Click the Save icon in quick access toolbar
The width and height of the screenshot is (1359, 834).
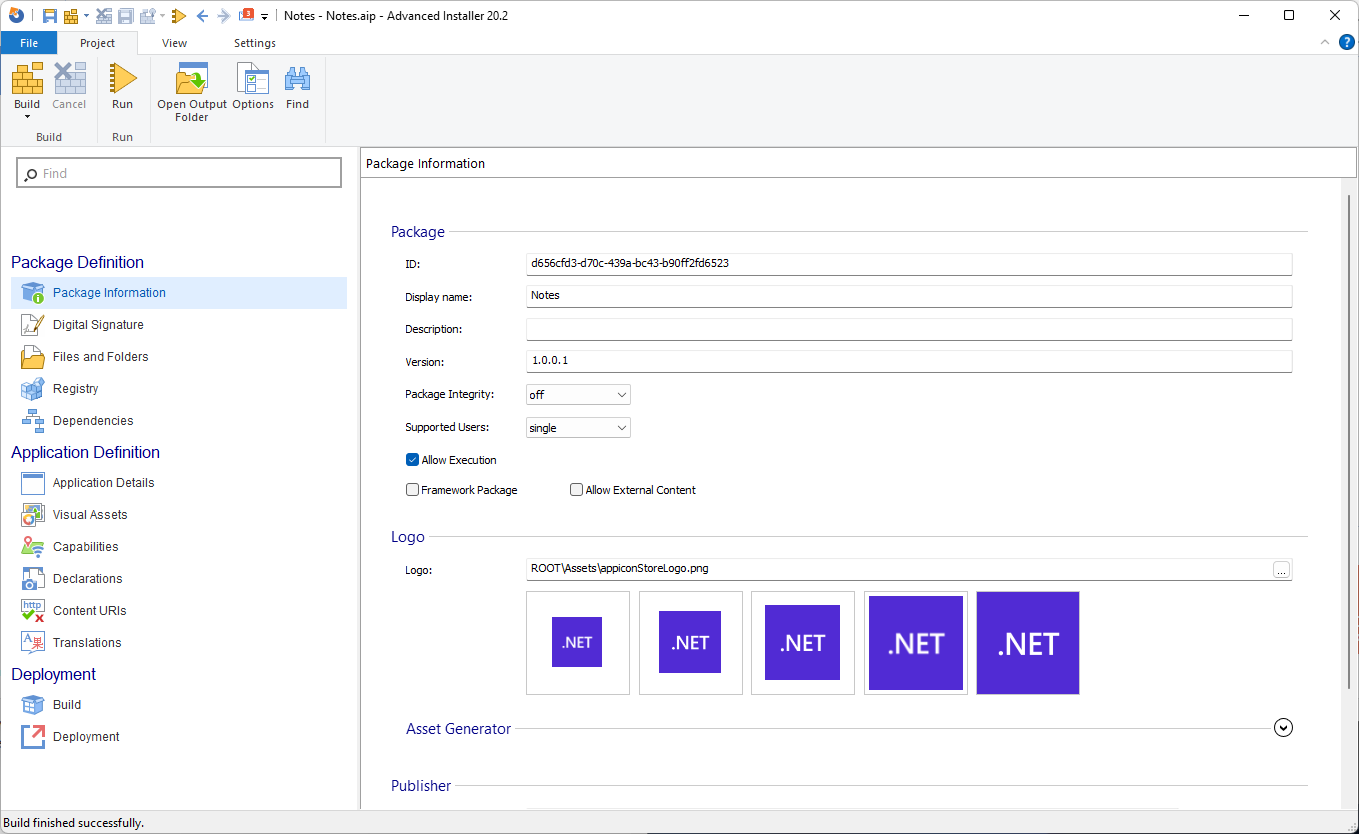point(49,15)
